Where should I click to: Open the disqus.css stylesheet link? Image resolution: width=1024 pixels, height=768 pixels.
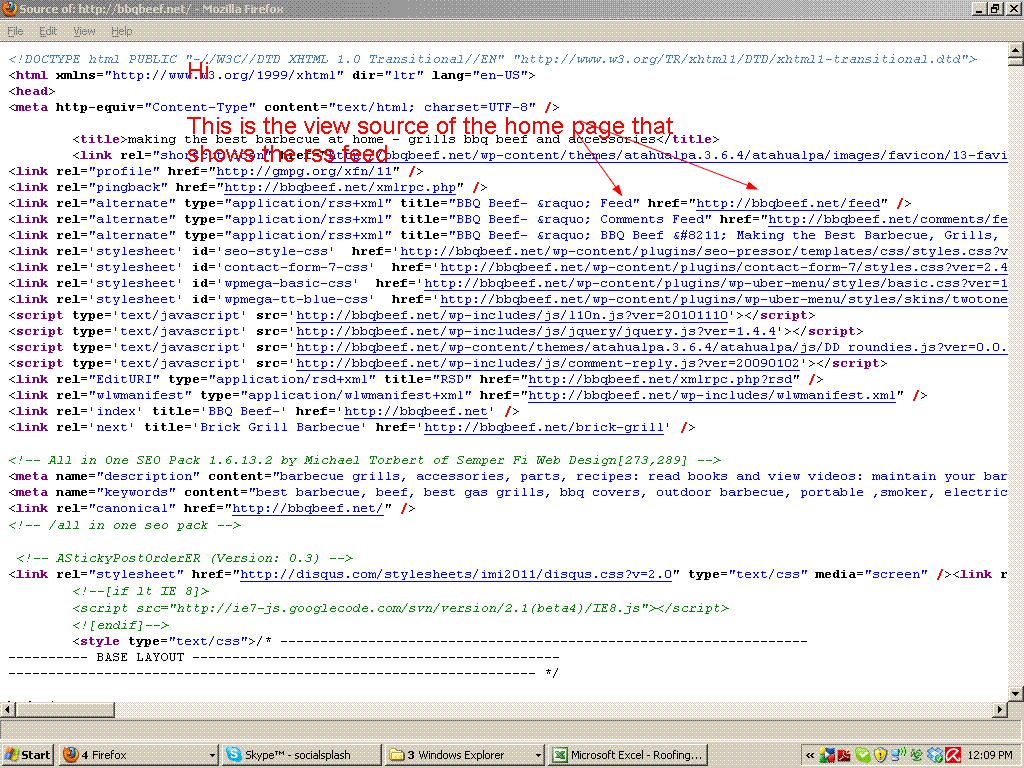click(456, 574)
